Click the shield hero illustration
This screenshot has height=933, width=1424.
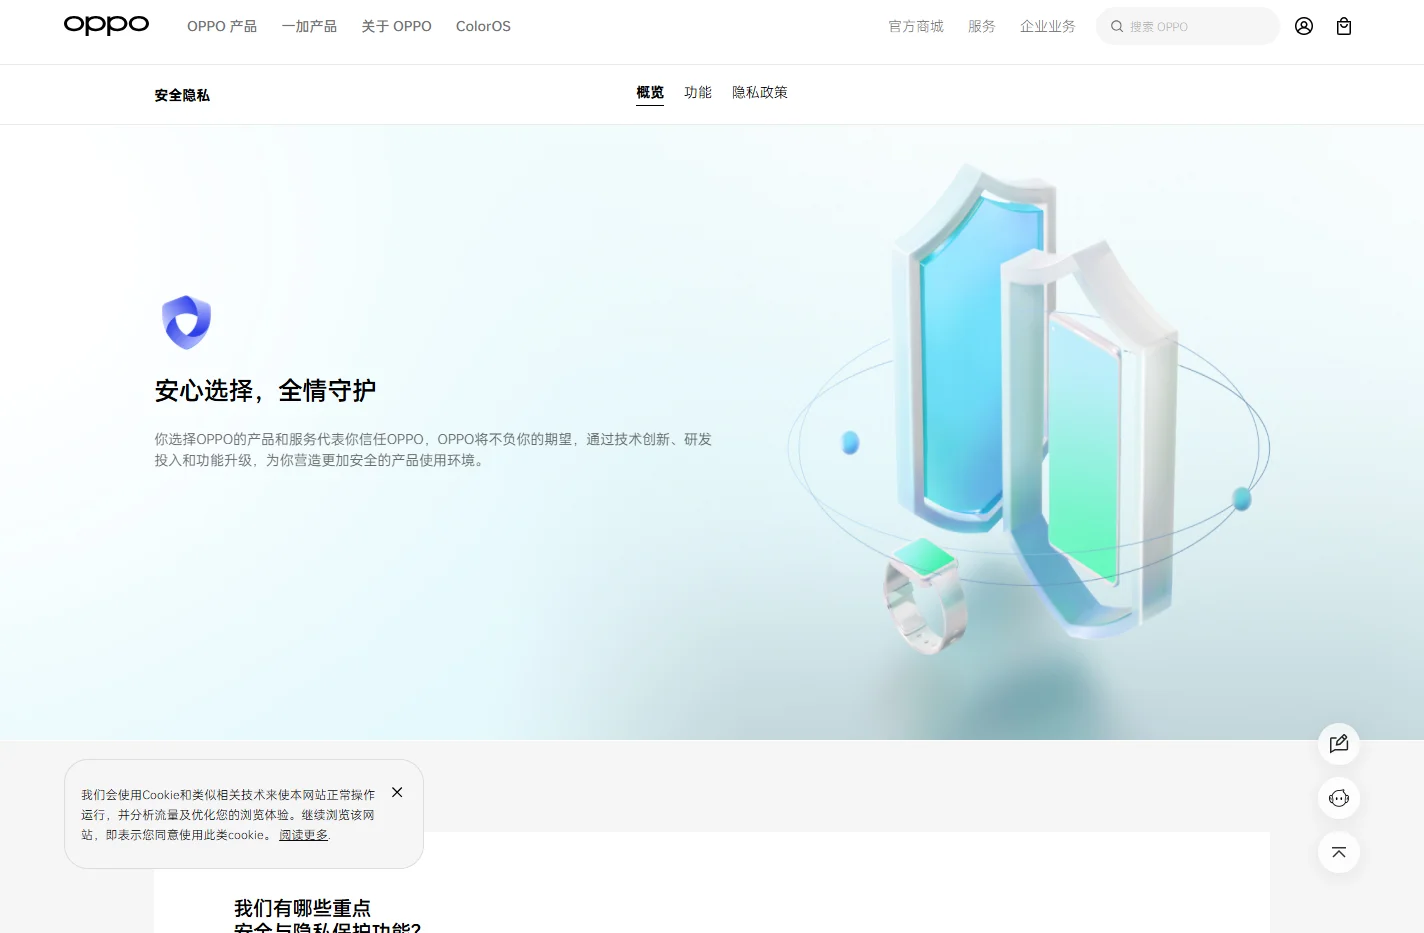pos(1030,410)
